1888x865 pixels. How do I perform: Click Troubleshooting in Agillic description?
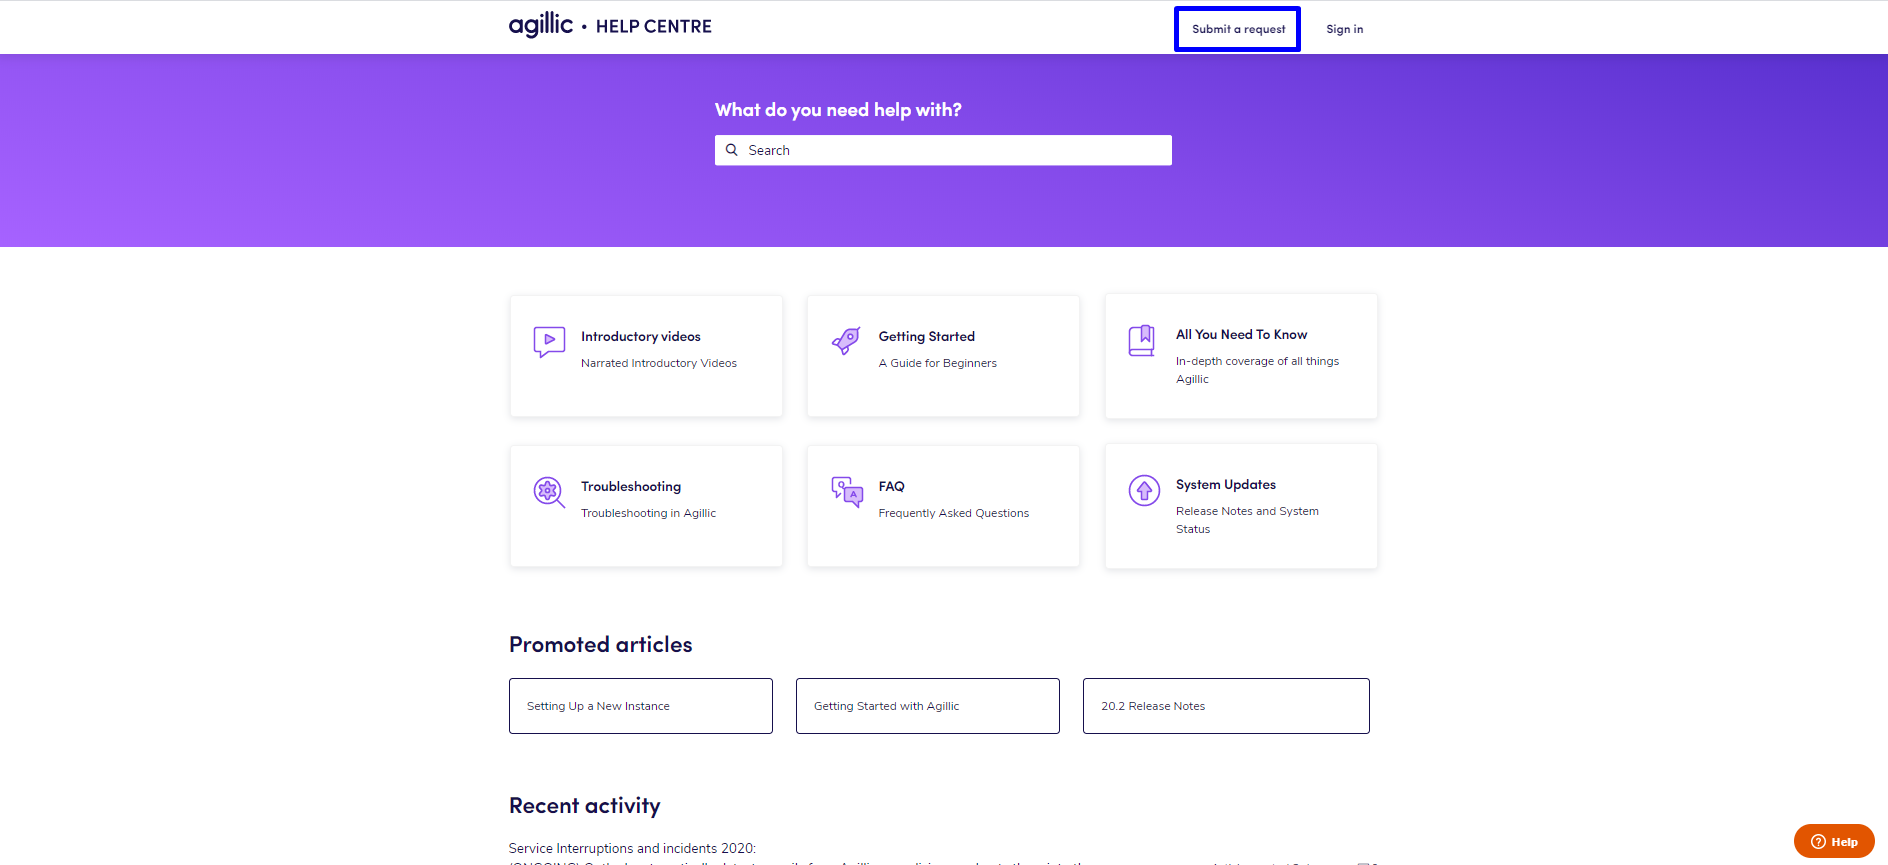pyautogui.click(x=648, y=513)
